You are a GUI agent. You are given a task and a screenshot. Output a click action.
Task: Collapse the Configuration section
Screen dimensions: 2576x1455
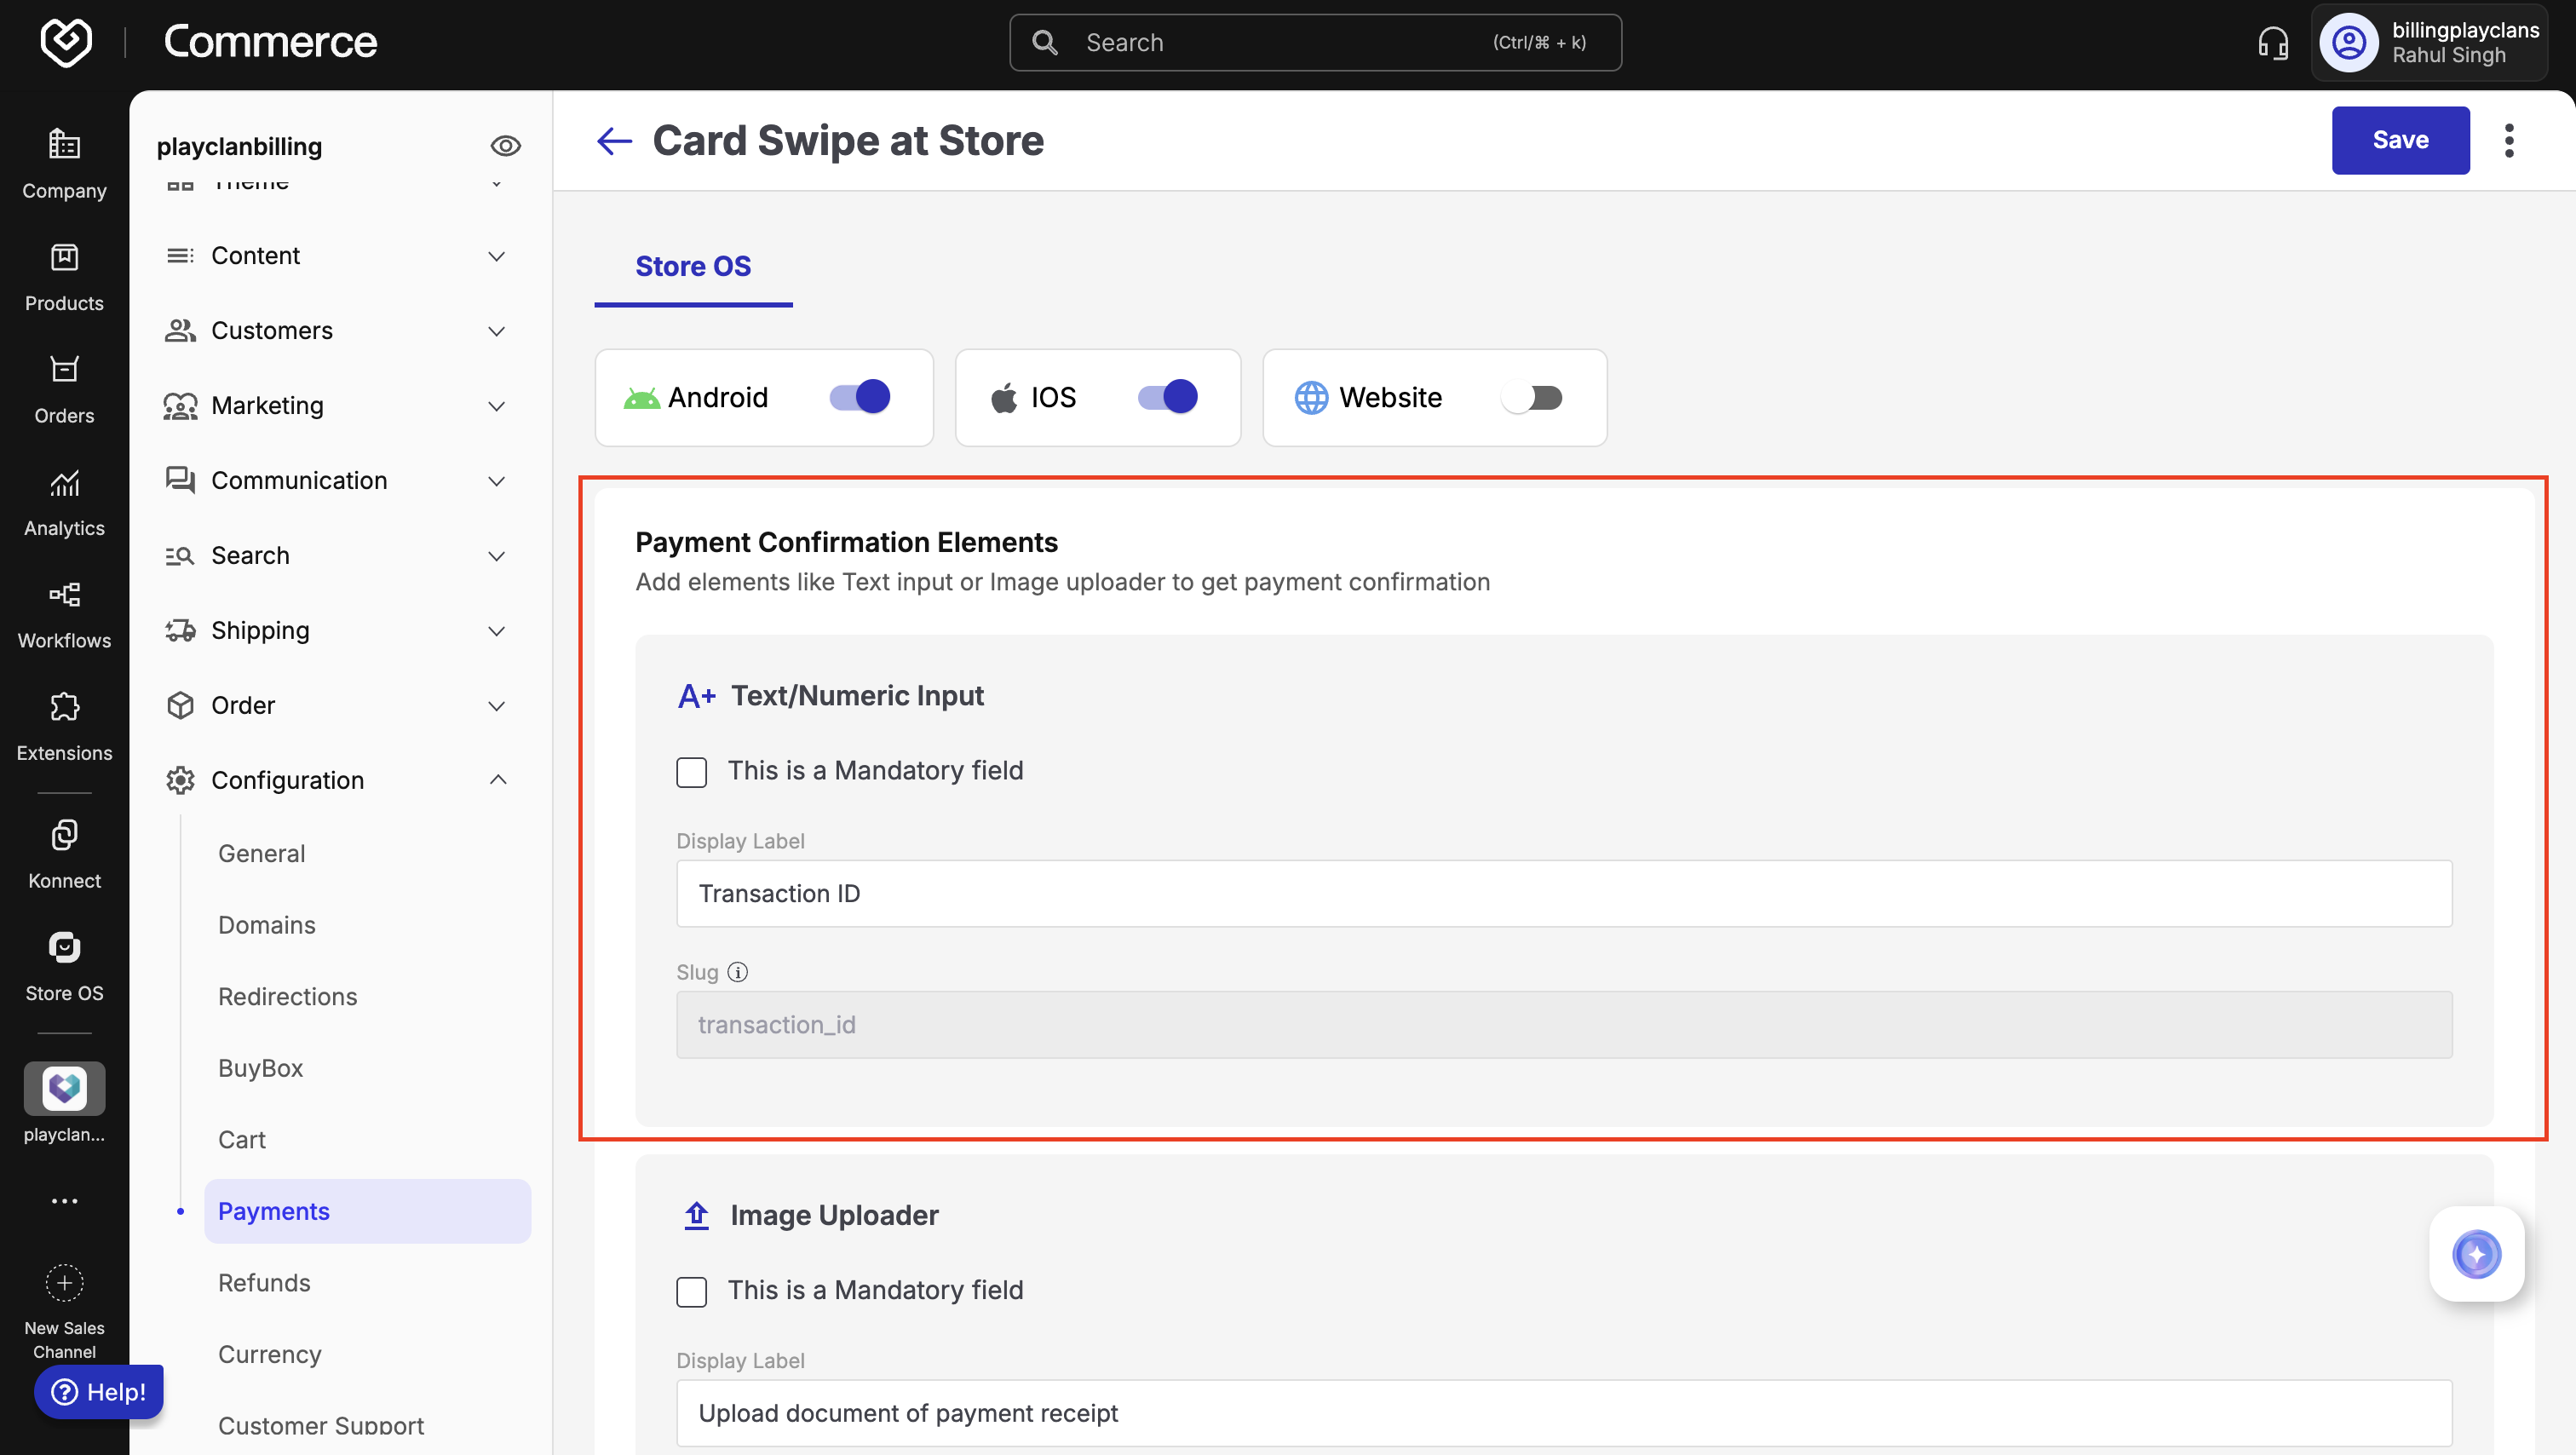pos(497,780)
